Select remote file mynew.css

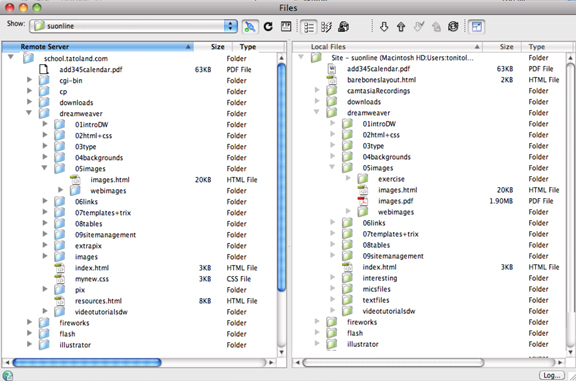(92, 279)
